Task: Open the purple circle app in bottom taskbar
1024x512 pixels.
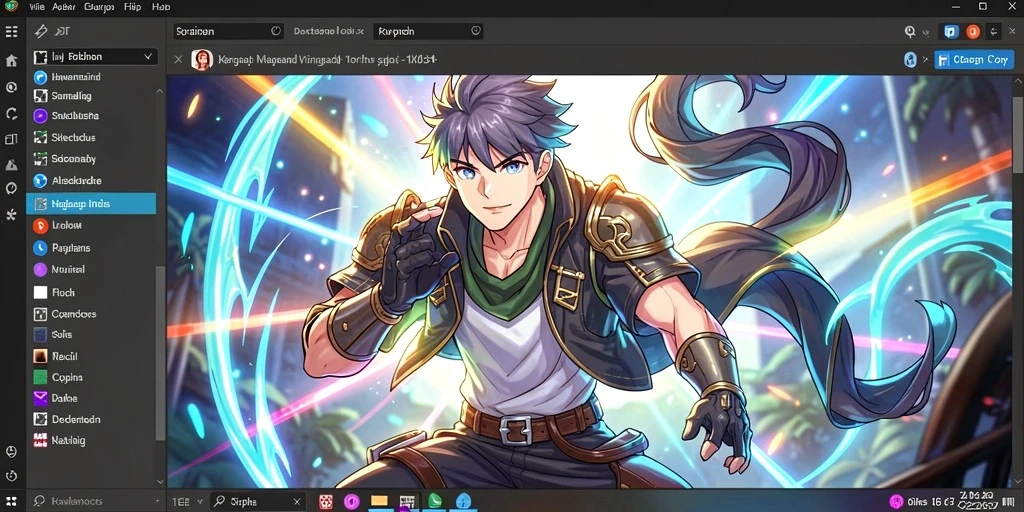Action: (352, 502)
